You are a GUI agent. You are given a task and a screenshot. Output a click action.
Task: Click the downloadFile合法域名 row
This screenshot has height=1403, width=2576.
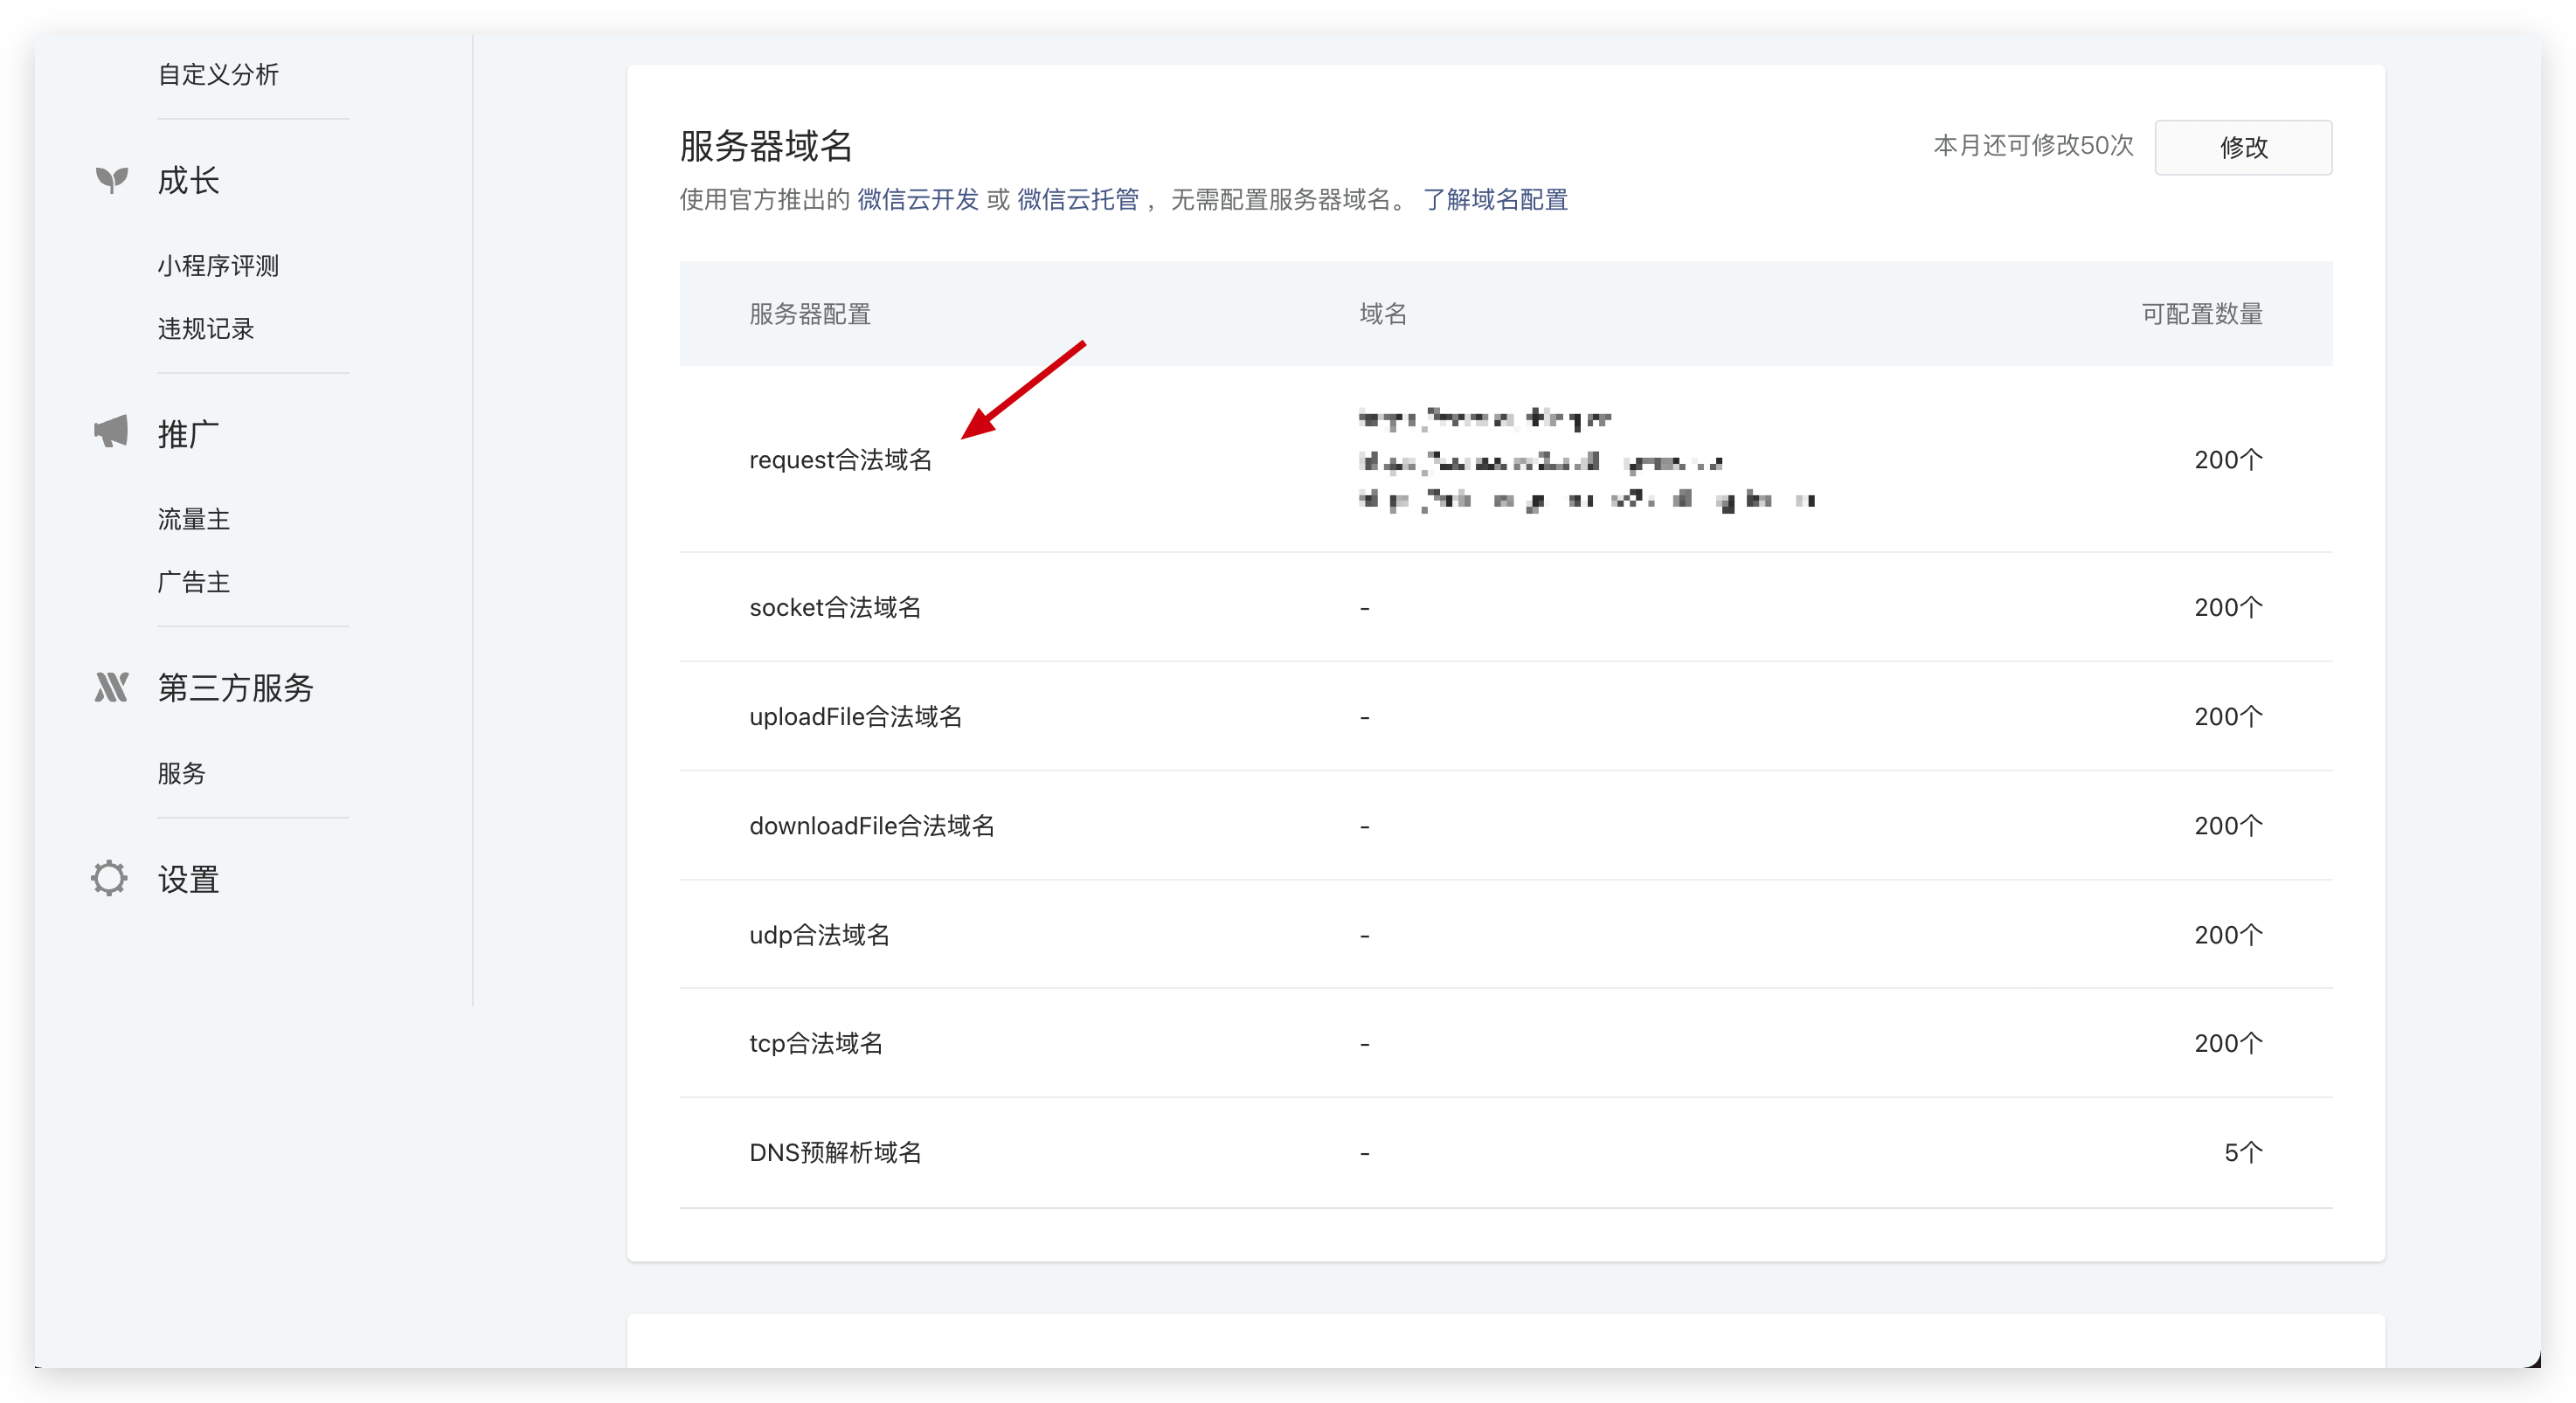click(871, 825)
